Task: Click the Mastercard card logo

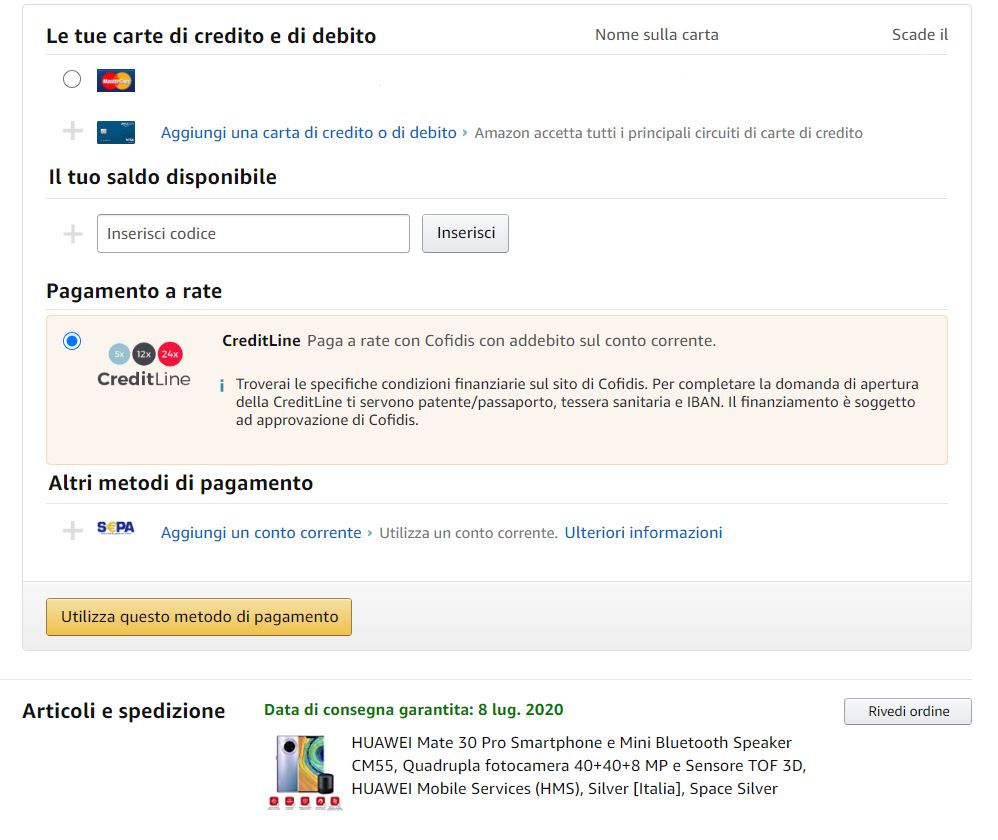Action: (116, 81)
